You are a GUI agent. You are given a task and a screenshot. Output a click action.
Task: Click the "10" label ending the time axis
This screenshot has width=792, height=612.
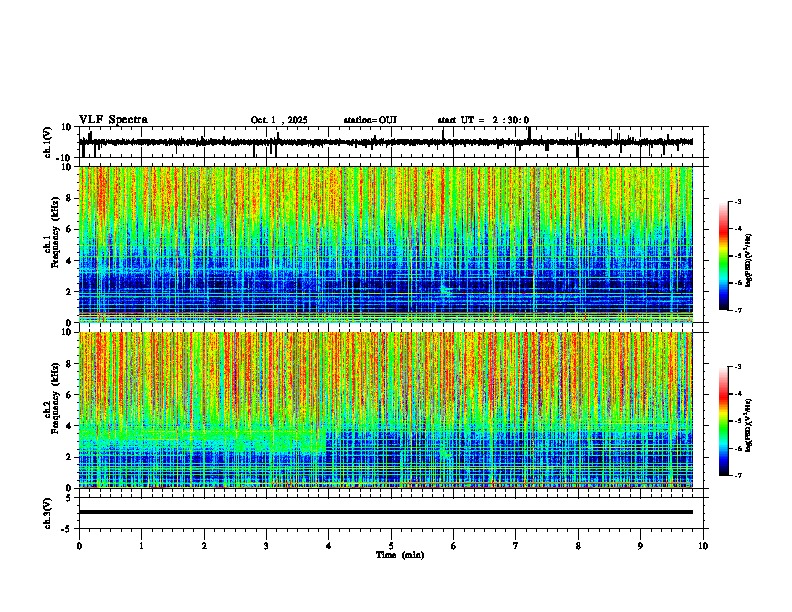[x=703, y=546]
